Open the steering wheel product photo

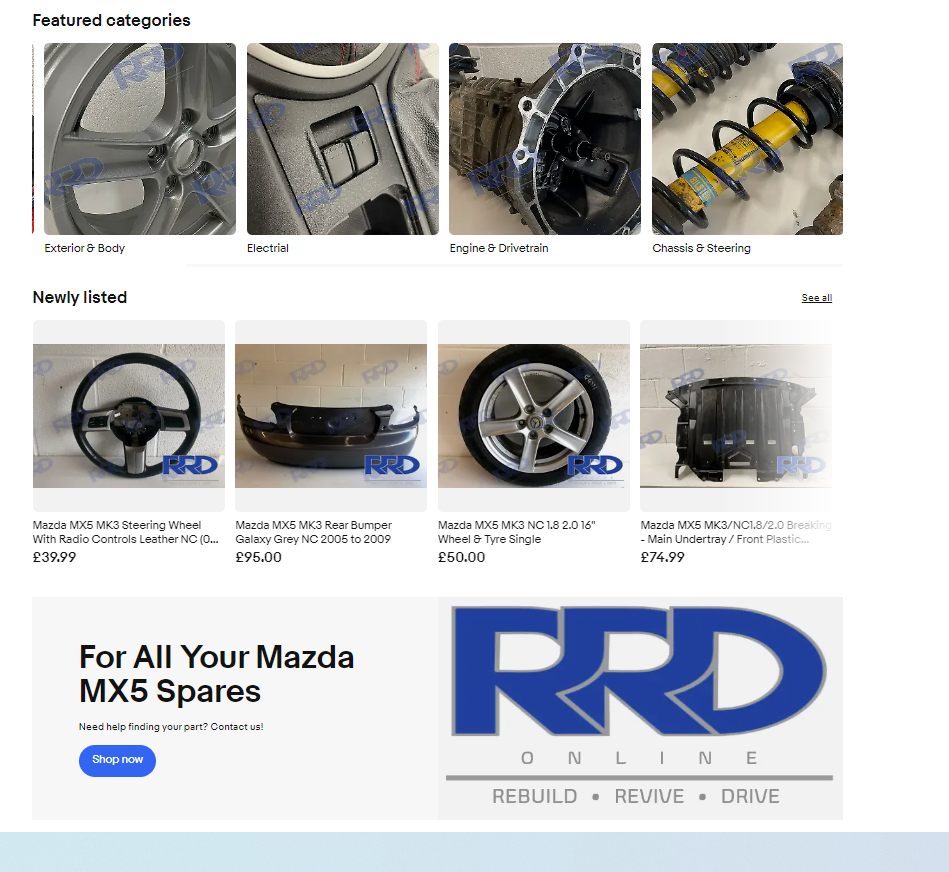click(x=129, y=416)
